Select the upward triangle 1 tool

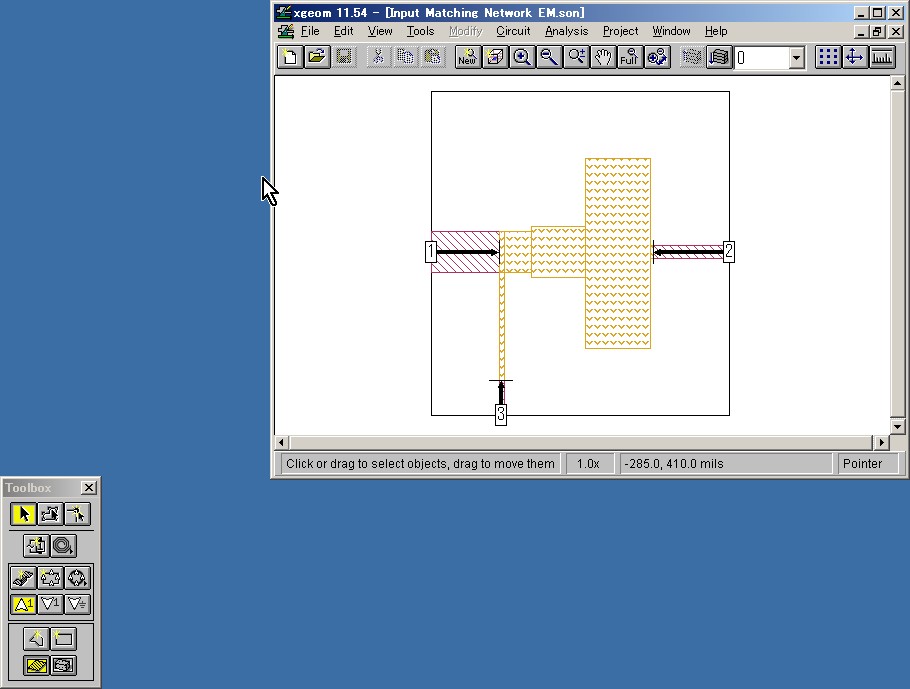click(23, 604)
